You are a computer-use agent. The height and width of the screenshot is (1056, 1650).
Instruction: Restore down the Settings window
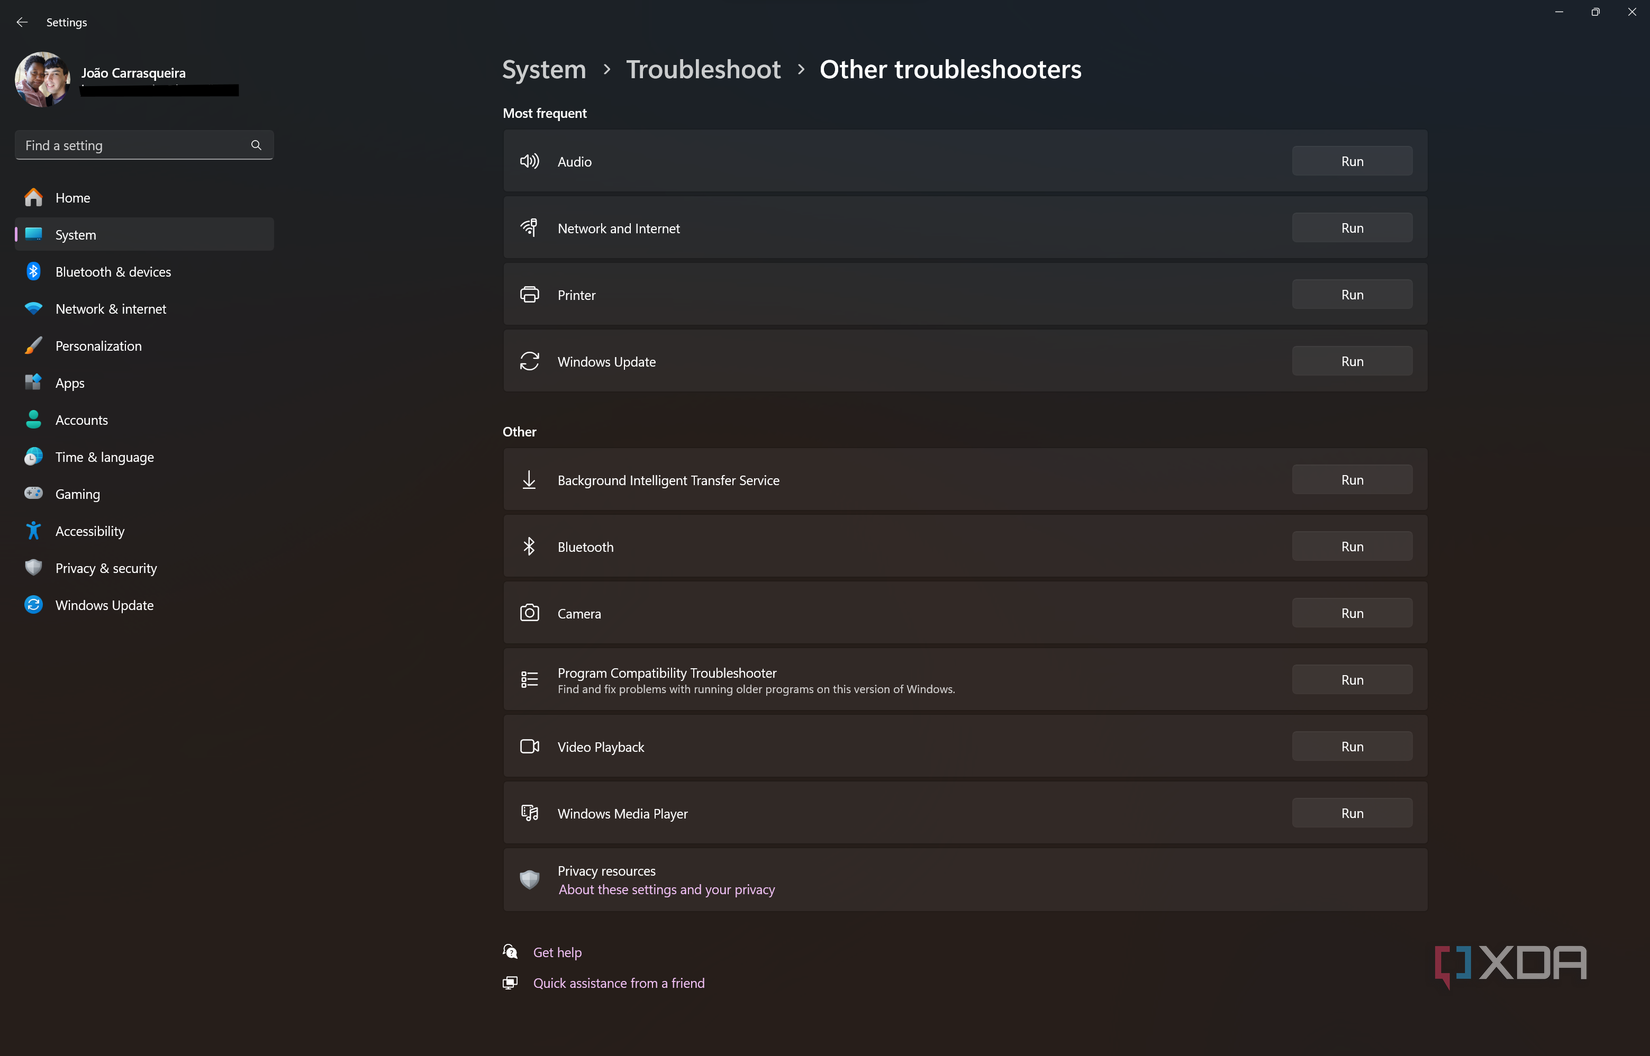pyautogui.click(x=1595, y=12)
